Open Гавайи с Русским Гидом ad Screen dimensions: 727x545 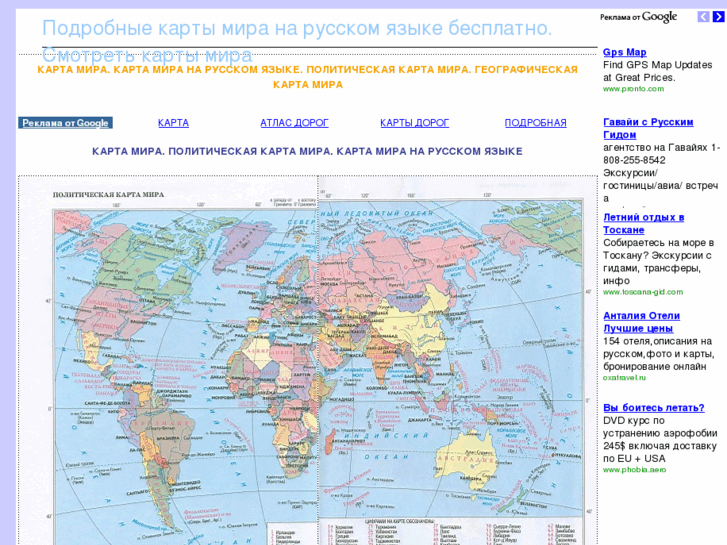tap(648, 128)
